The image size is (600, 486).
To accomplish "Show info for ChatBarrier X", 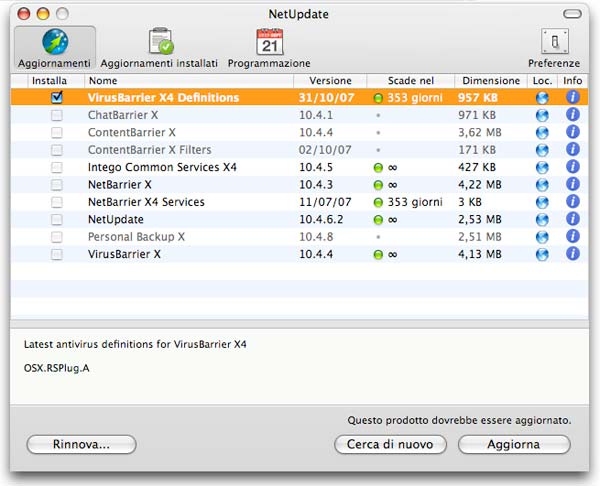I will [x=572, y=115].
